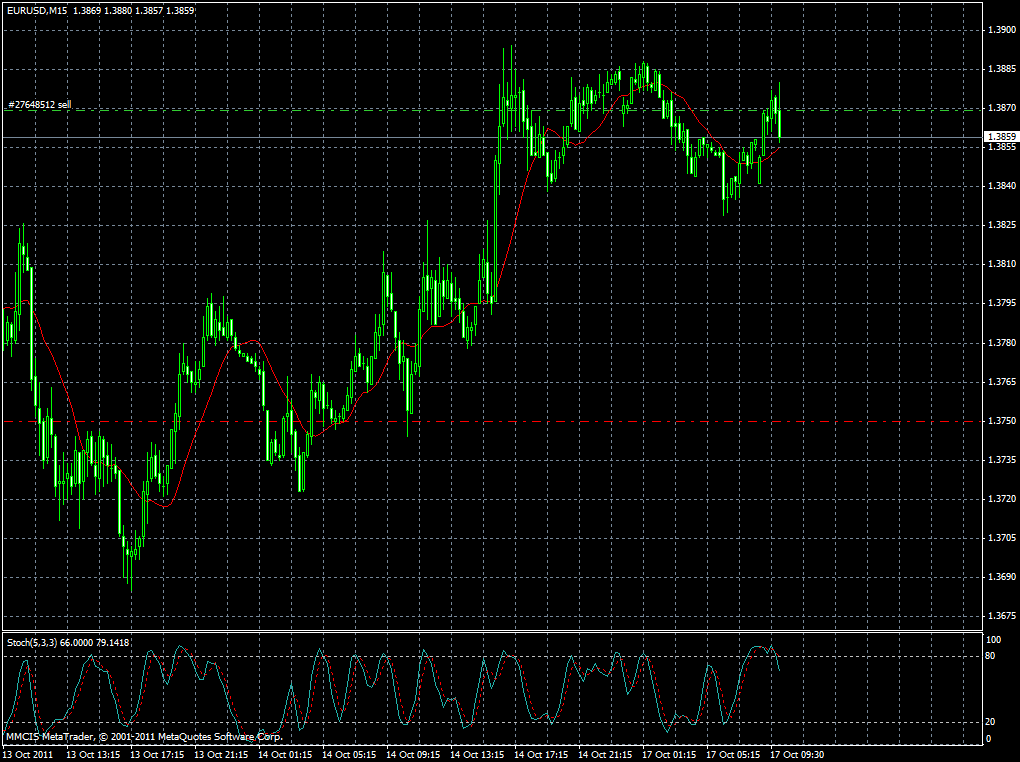Screen dimensions: 1020x762
Task: Click the 1.3750 price axis label
Action: click(1001, 421)
